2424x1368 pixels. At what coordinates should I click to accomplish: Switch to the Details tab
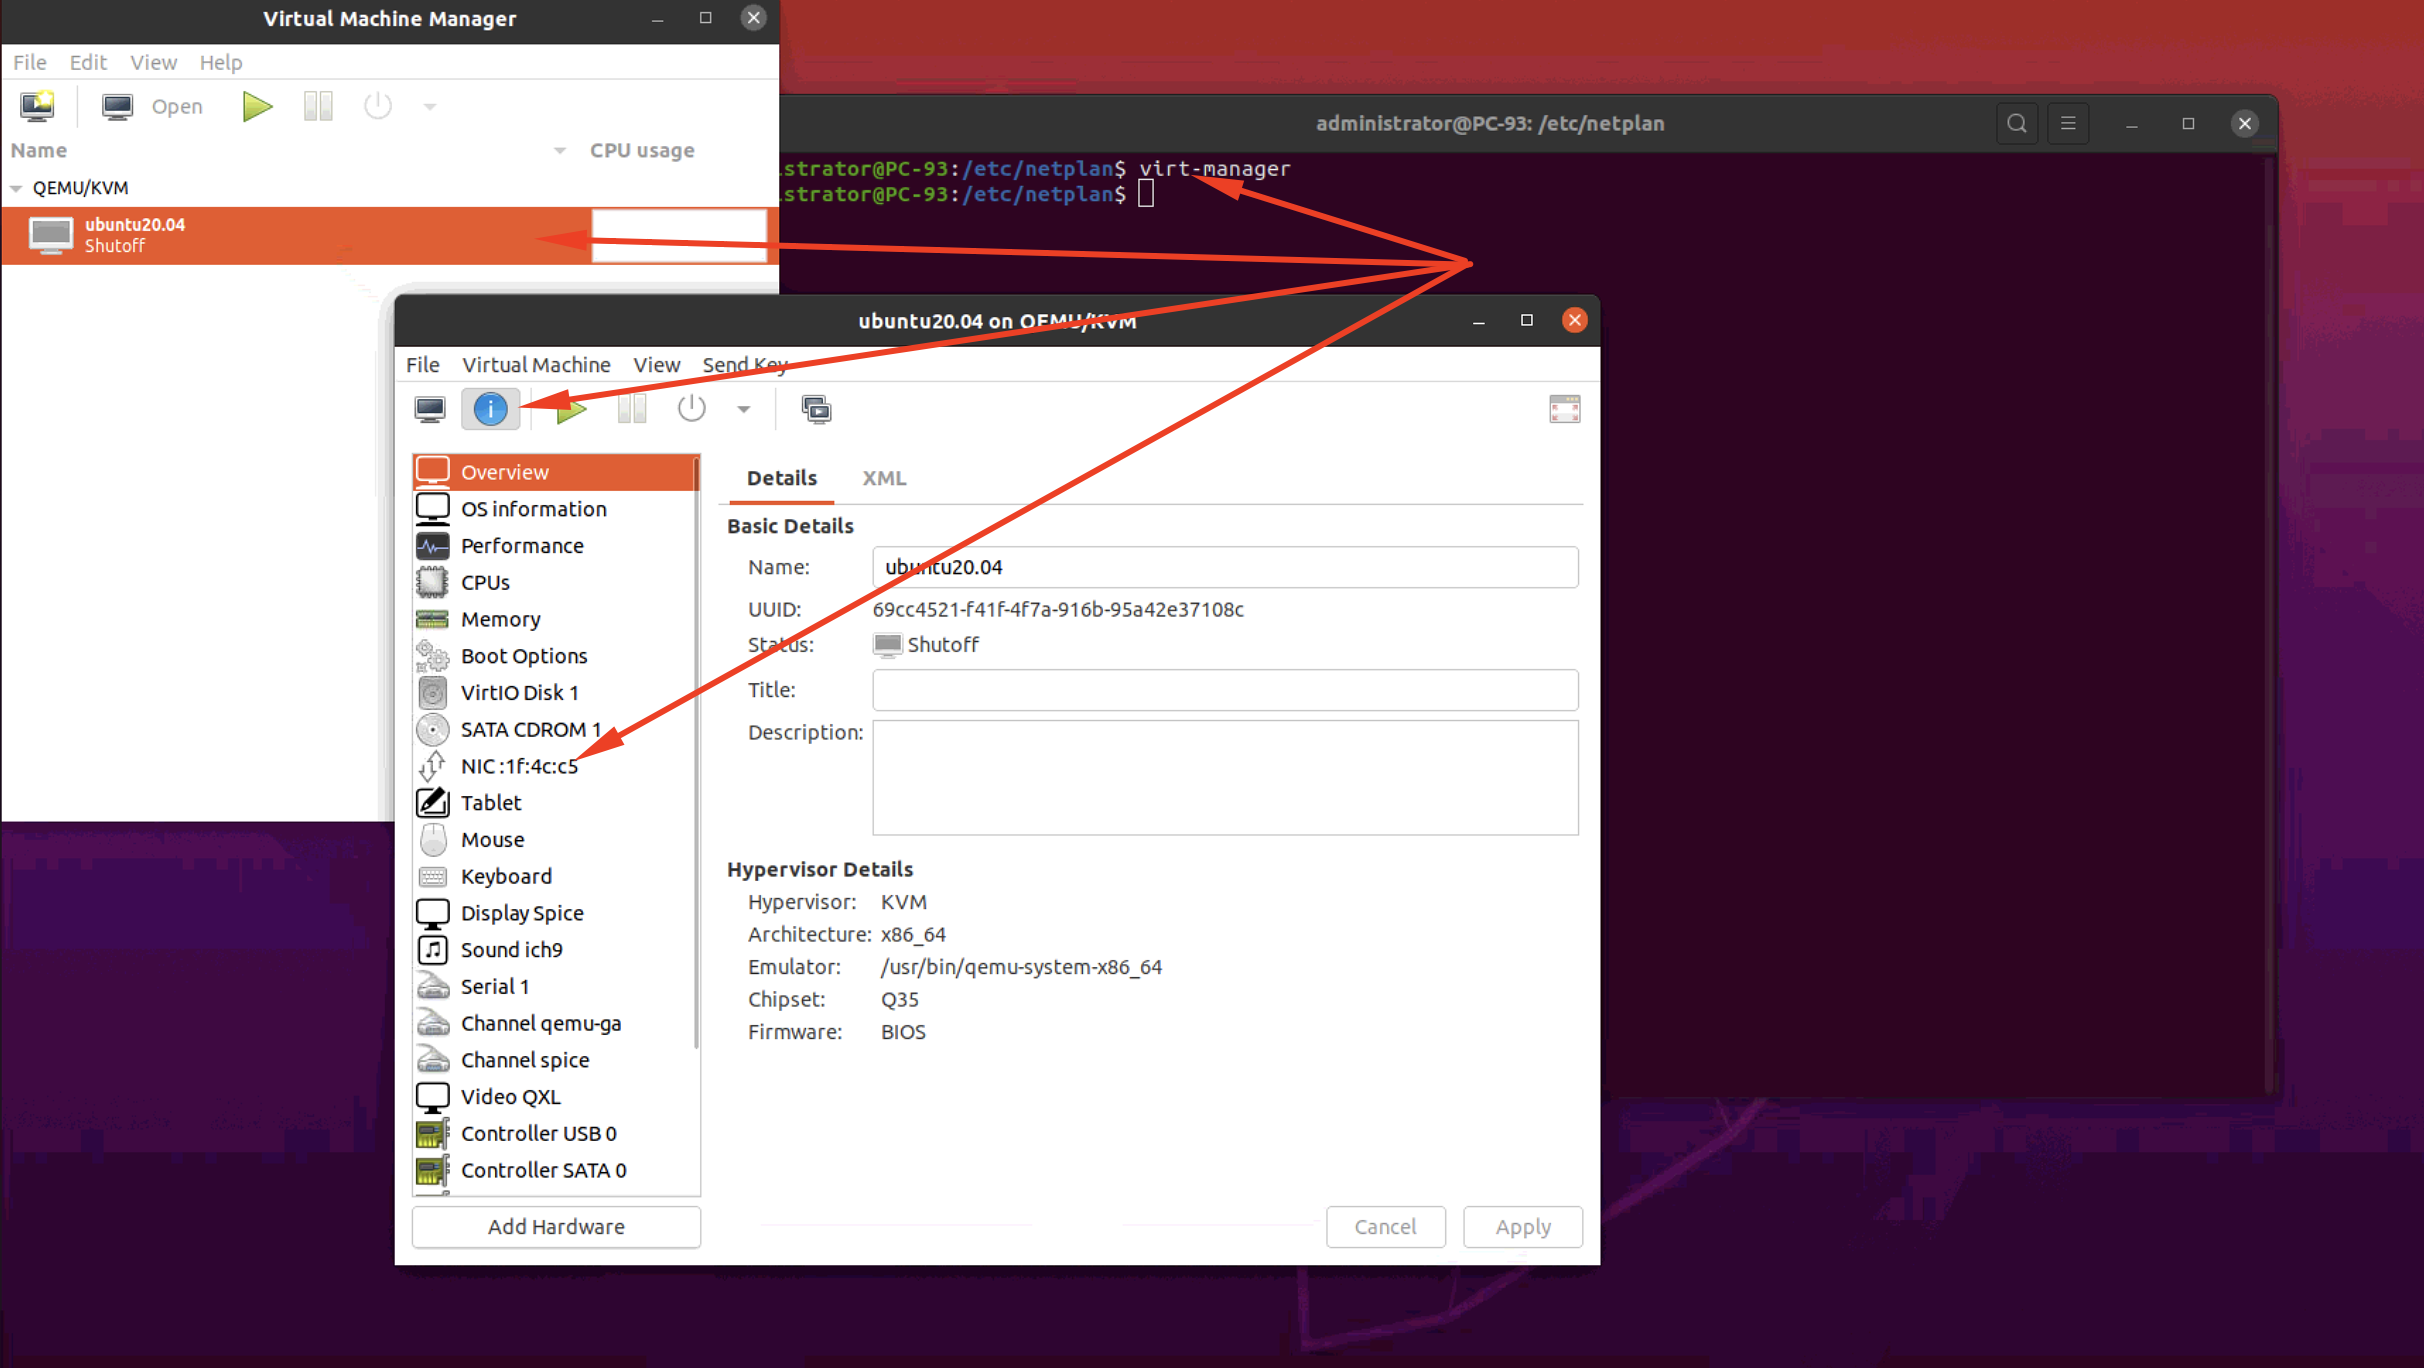pos(782,478)
